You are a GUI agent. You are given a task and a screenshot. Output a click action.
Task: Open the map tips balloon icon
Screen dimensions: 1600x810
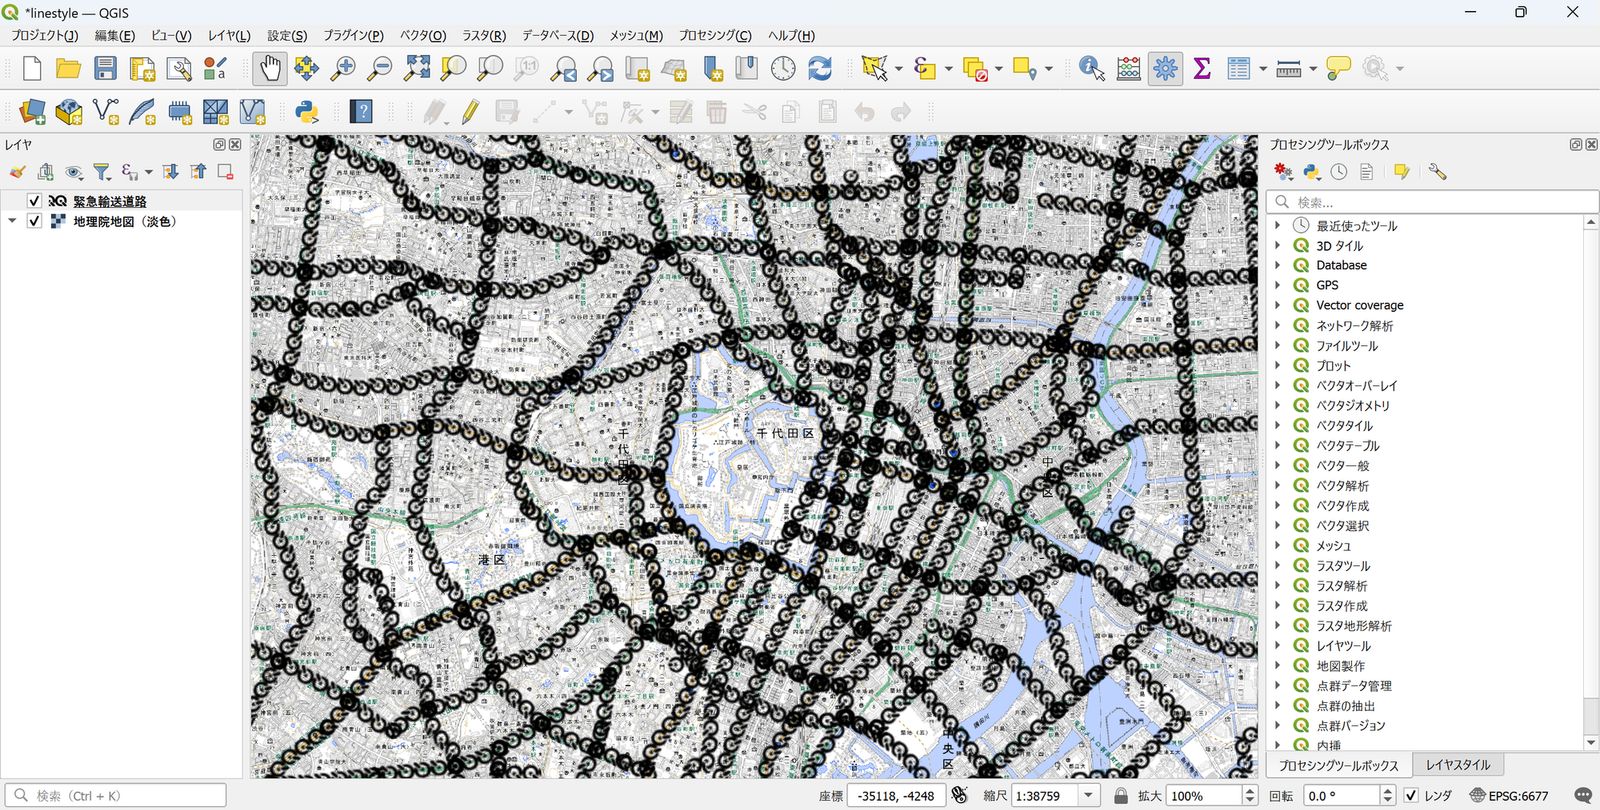click(1338, 68)
